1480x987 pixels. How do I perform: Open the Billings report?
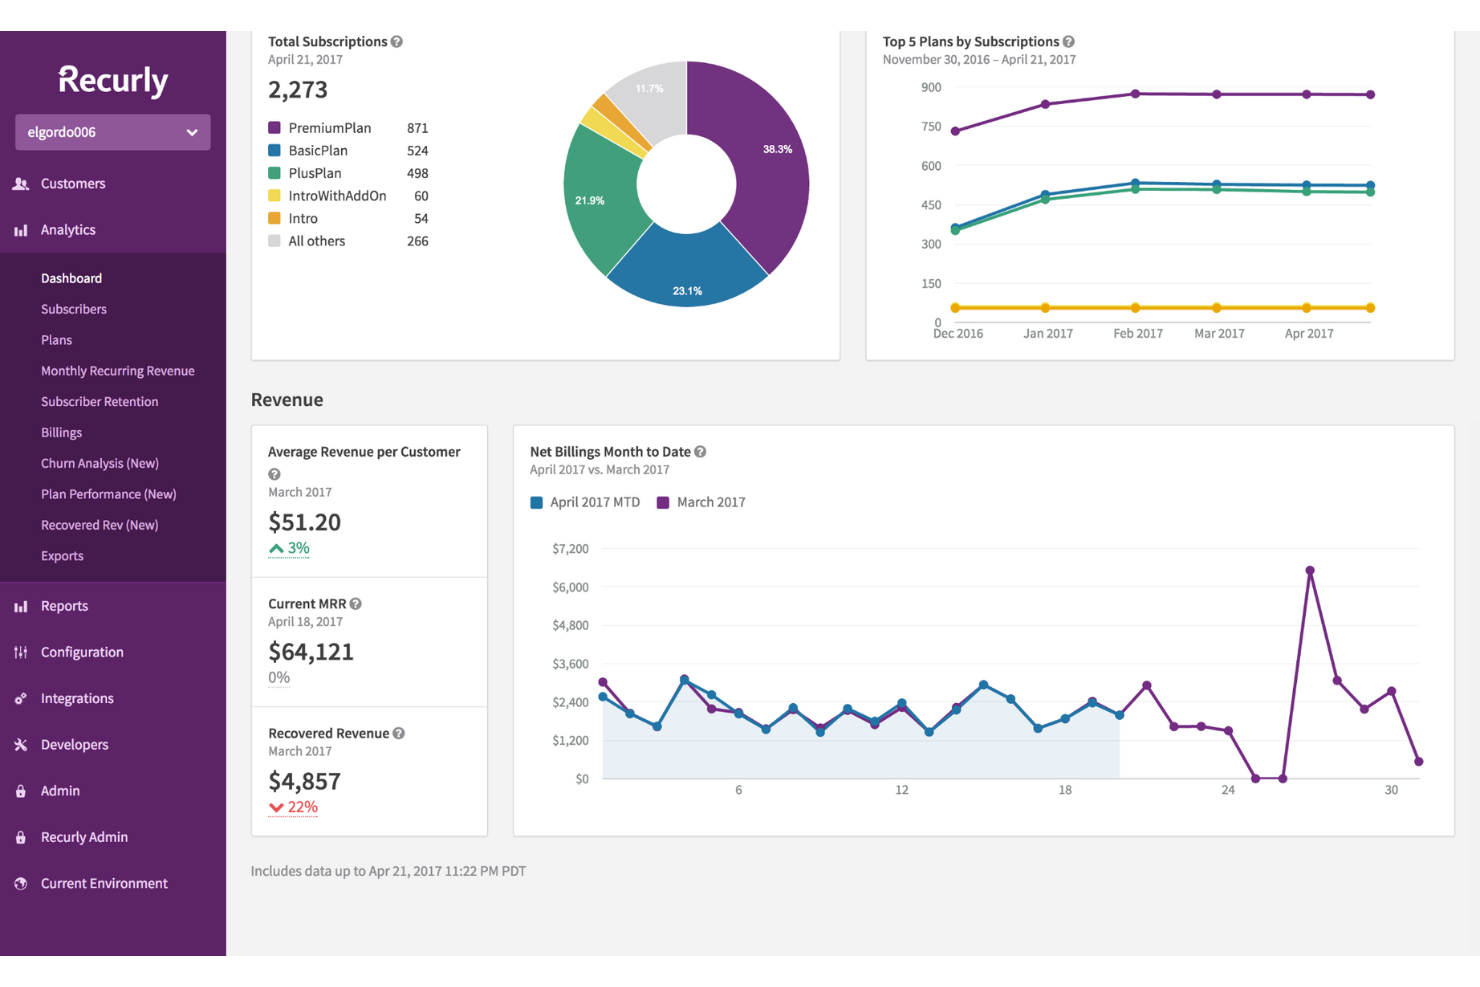pos(61,433)
